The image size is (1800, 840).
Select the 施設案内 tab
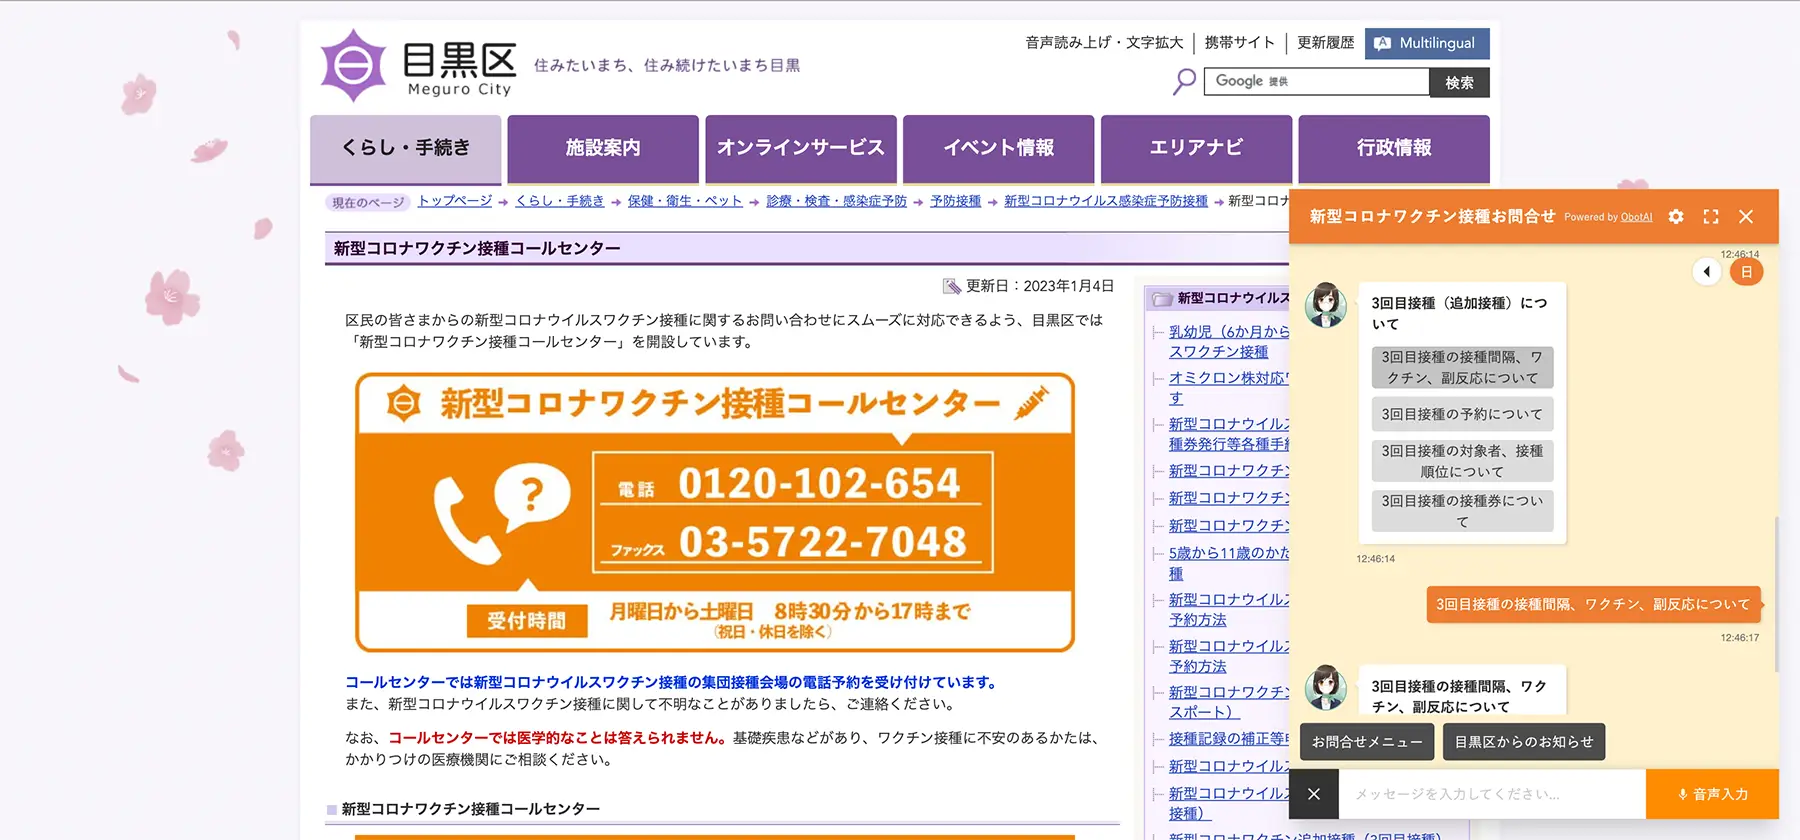coord(603,149)
